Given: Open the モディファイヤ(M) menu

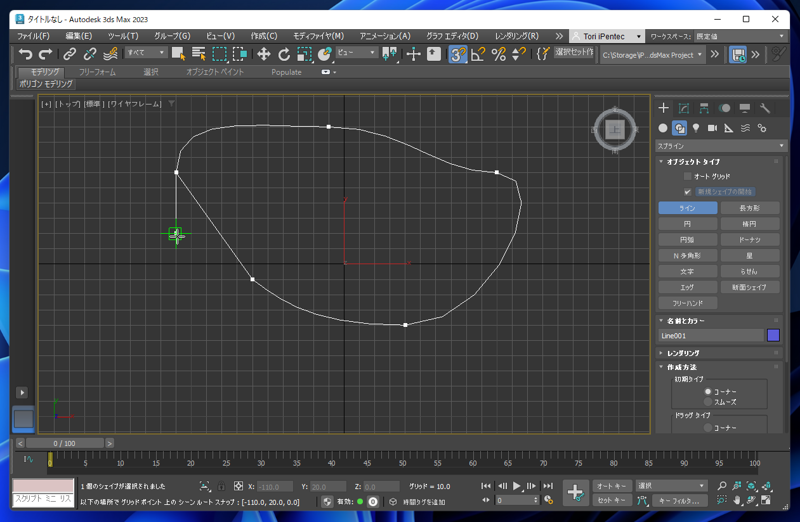Looking at the screenshot, I should [318, 36].
